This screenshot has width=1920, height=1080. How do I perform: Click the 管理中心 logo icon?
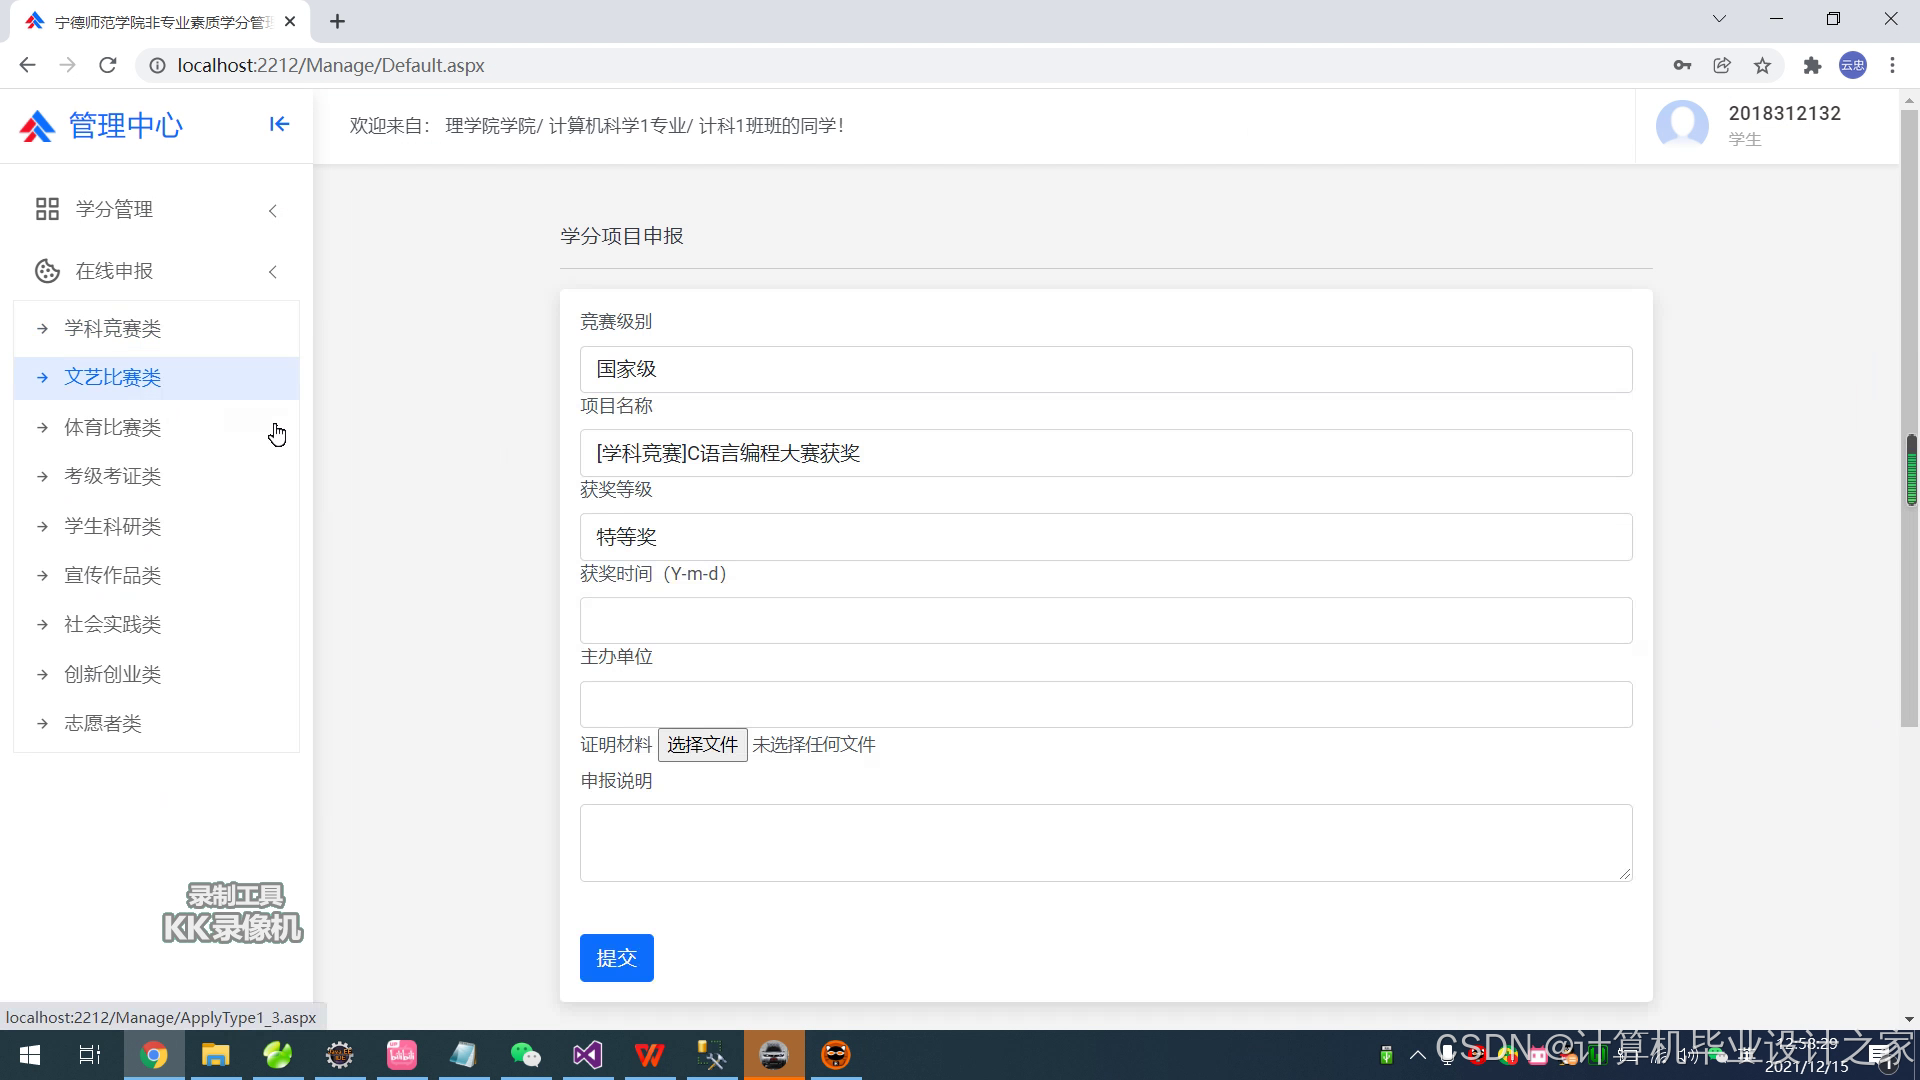click(37, 126)
